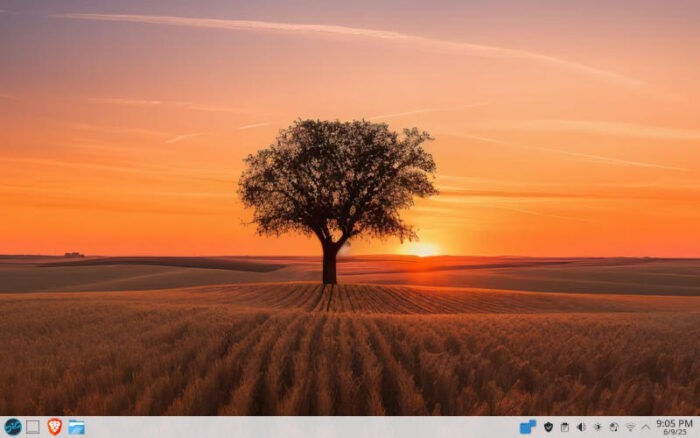
Task: Open the application launcher menu
Action: [12, 427]
